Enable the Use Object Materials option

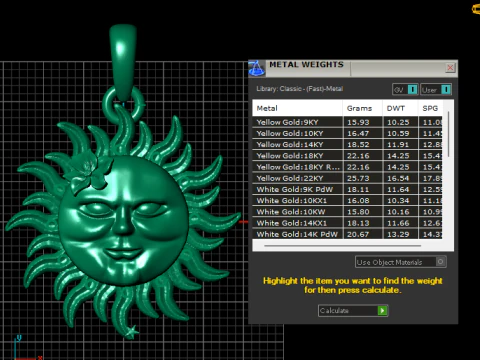[401, 262]
